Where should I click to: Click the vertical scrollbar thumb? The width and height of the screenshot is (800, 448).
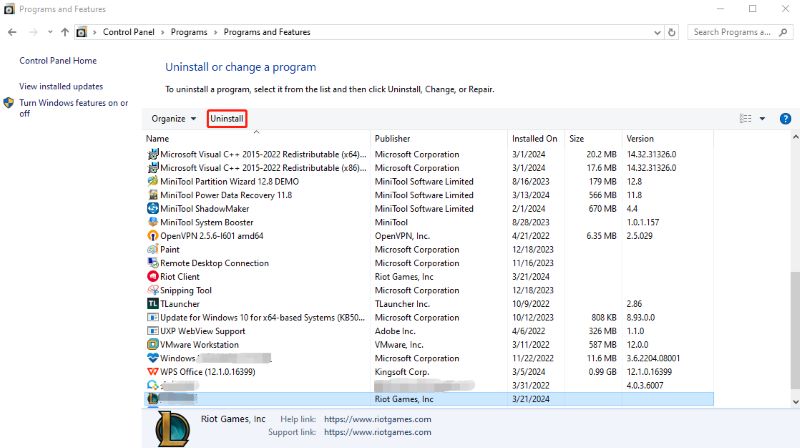tap(795, 330)
